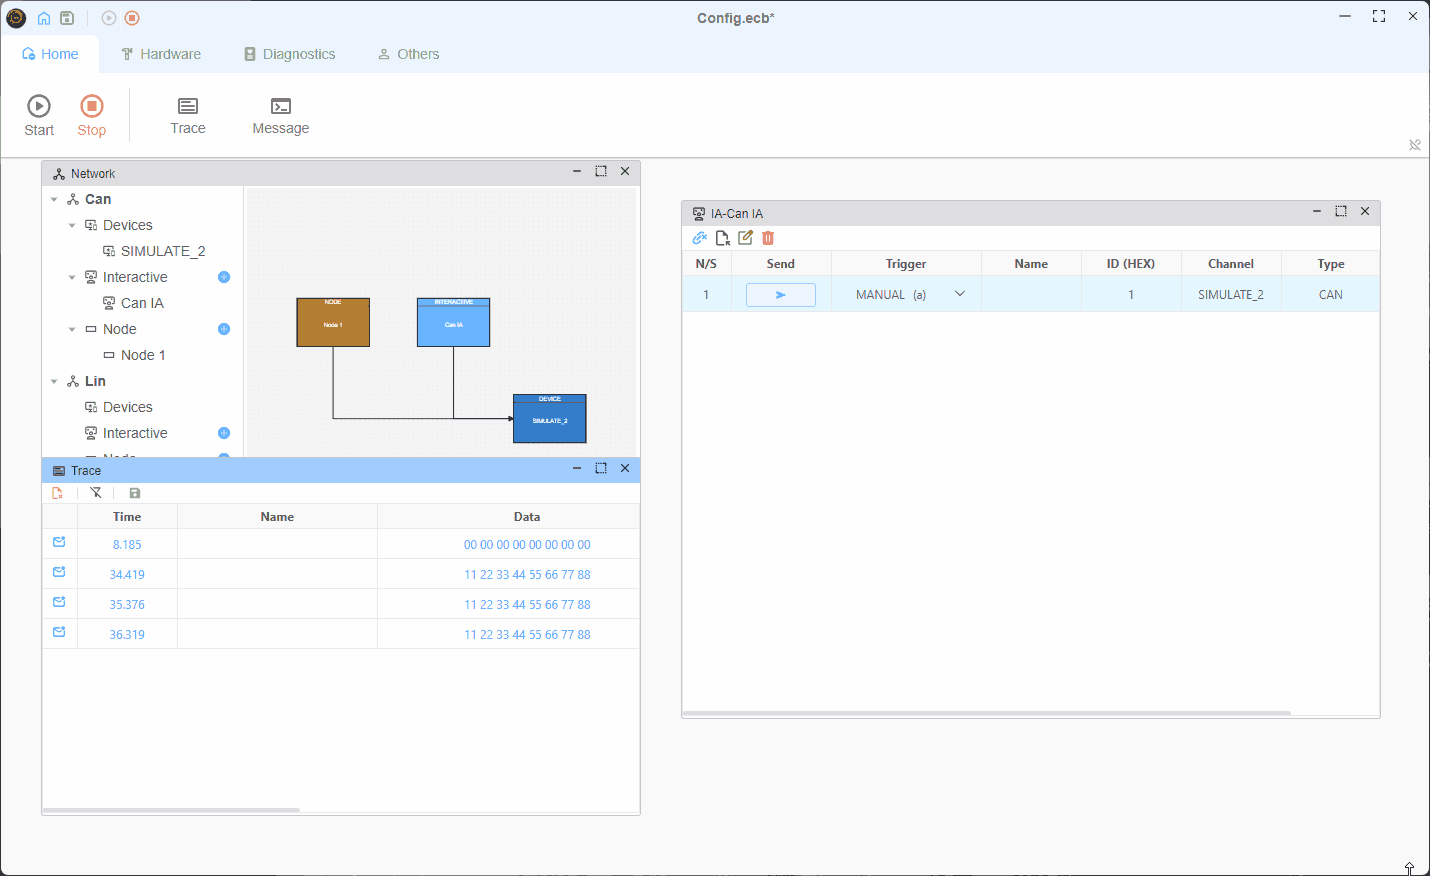The image size is (1430, 876).
Task: Click the brown Node 1 block in diagram
Action: coord(333,322)
